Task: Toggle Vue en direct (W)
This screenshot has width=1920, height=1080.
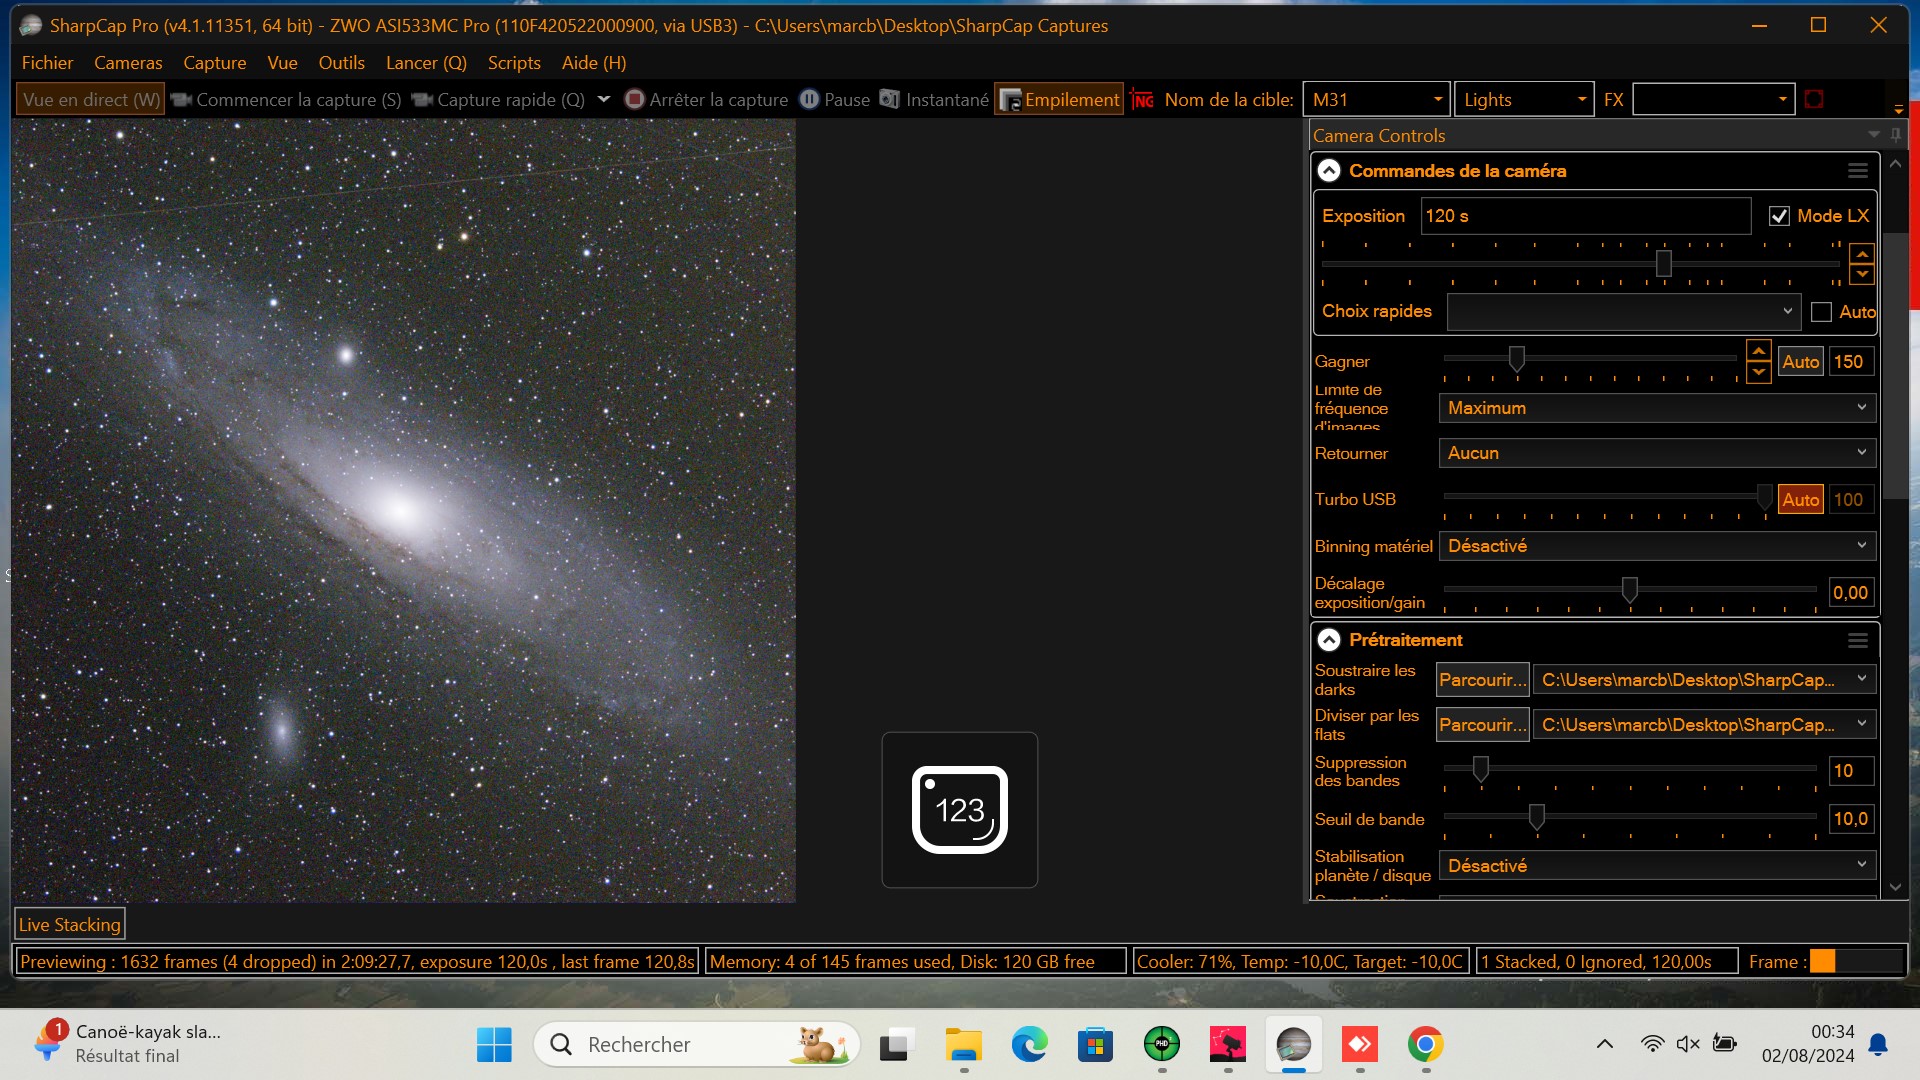Action: pos(91,99)
